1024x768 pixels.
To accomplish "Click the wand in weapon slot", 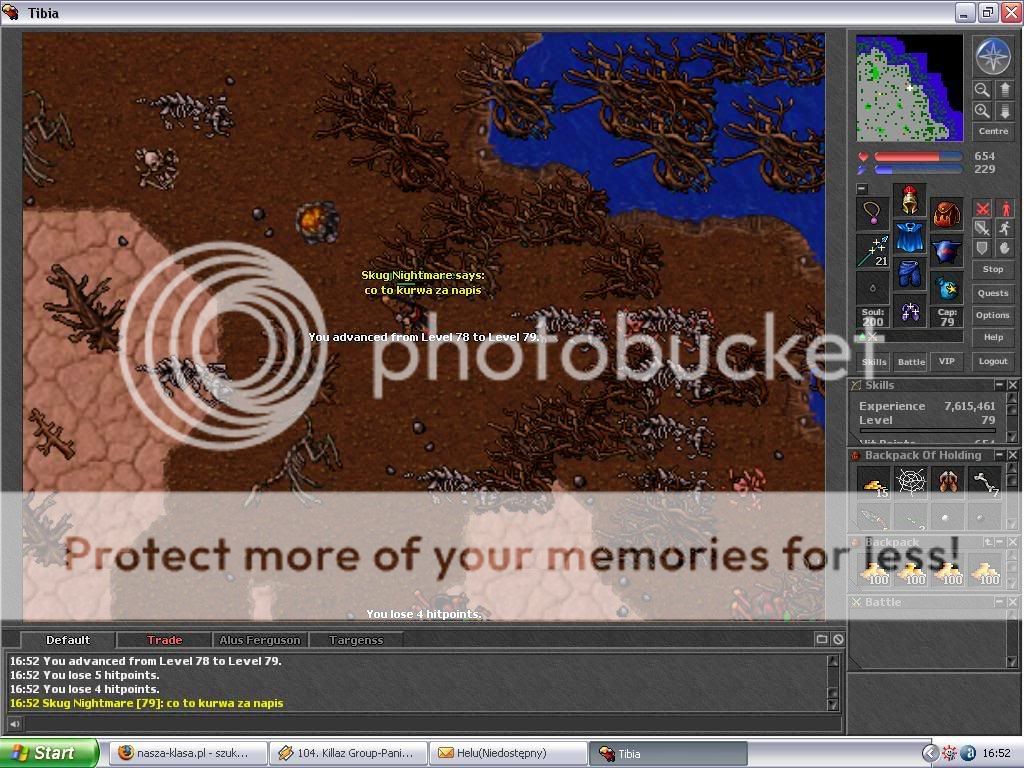I will tap(872, 251).
